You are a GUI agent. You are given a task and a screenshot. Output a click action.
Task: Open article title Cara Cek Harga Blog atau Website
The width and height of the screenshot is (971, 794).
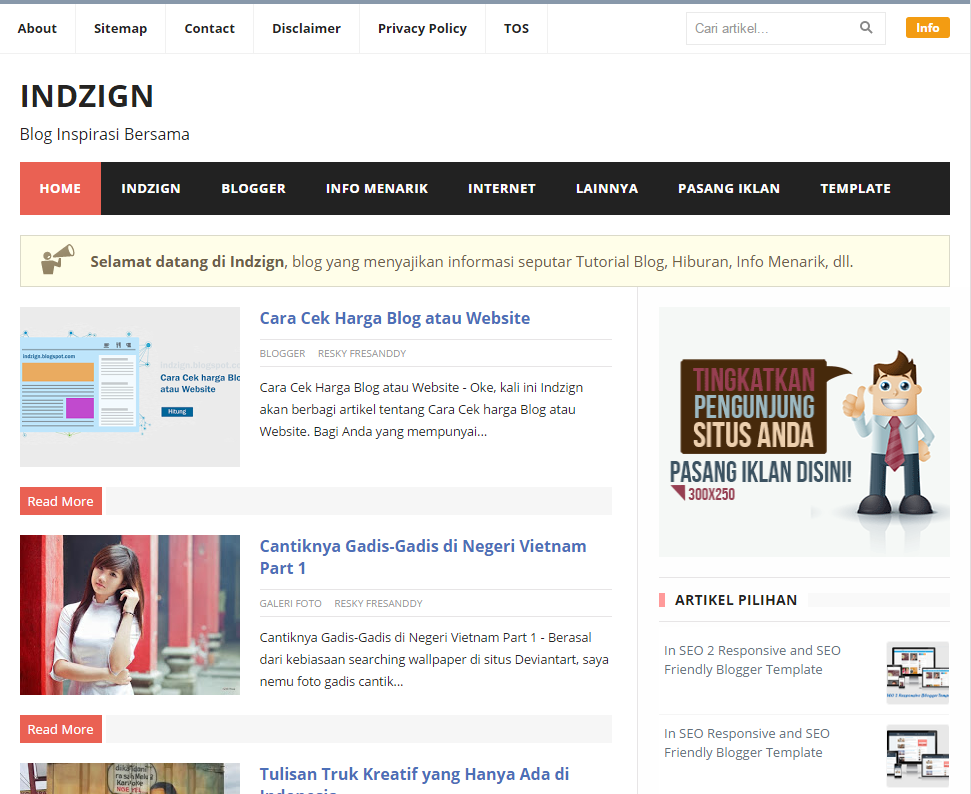[x=394, y=318]
